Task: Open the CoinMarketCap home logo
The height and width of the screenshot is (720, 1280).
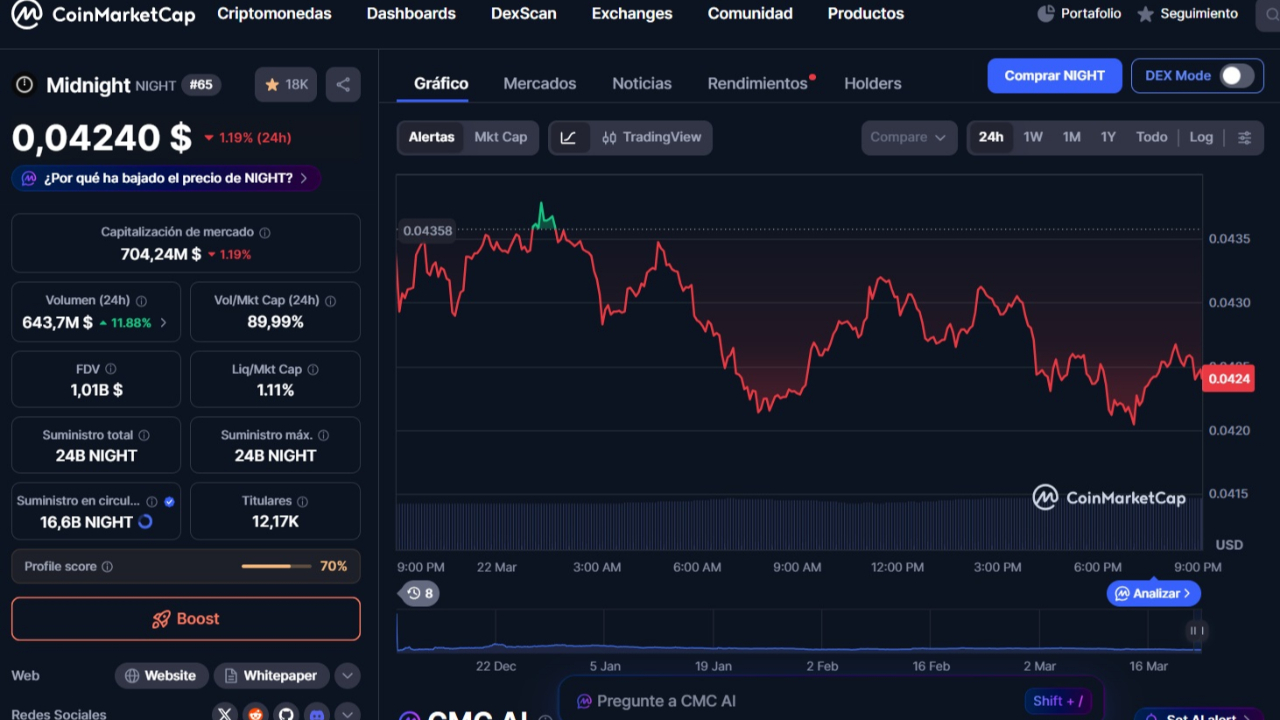Action: (x=103, y=14)
